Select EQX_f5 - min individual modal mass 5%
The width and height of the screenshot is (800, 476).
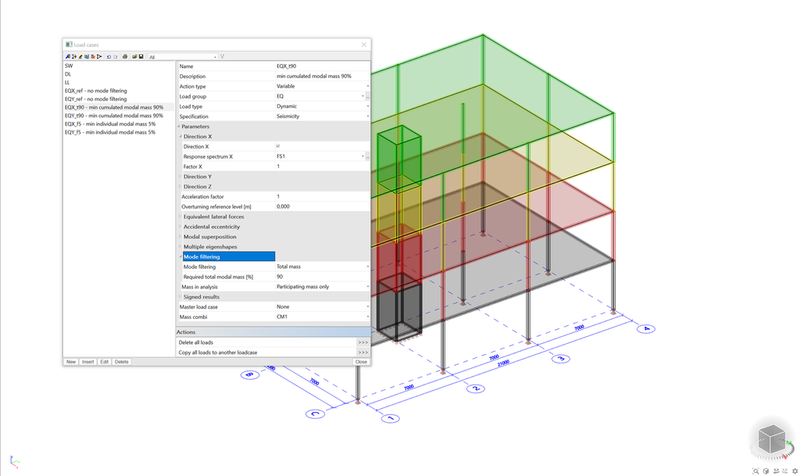[x=110, y=124]
